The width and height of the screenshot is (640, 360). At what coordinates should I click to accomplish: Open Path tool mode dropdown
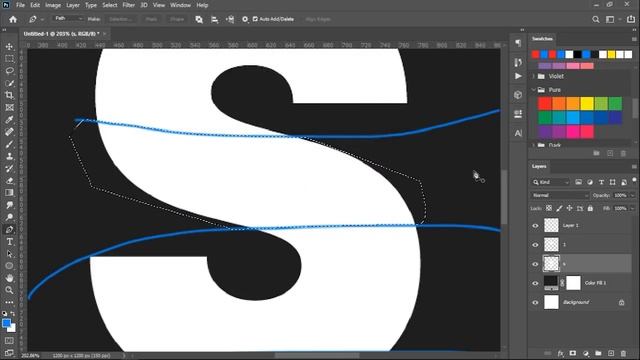pos(68,19)
